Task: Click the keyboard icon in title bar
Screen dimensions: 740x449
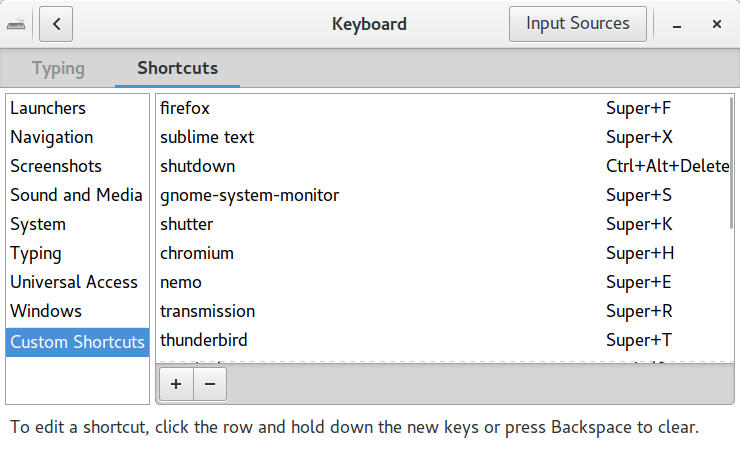Action: coord(16,24)
